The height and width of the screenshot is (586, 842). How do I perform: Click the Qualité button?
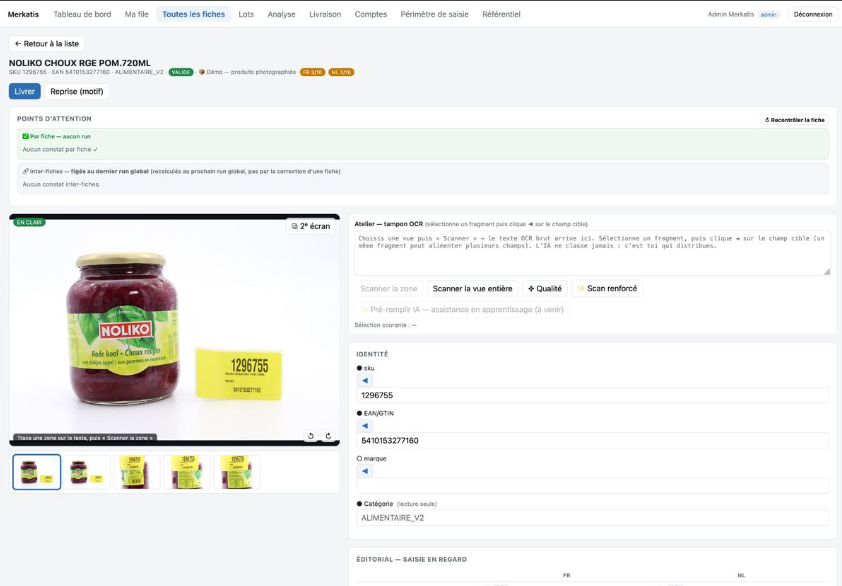(x=545, y=288)
